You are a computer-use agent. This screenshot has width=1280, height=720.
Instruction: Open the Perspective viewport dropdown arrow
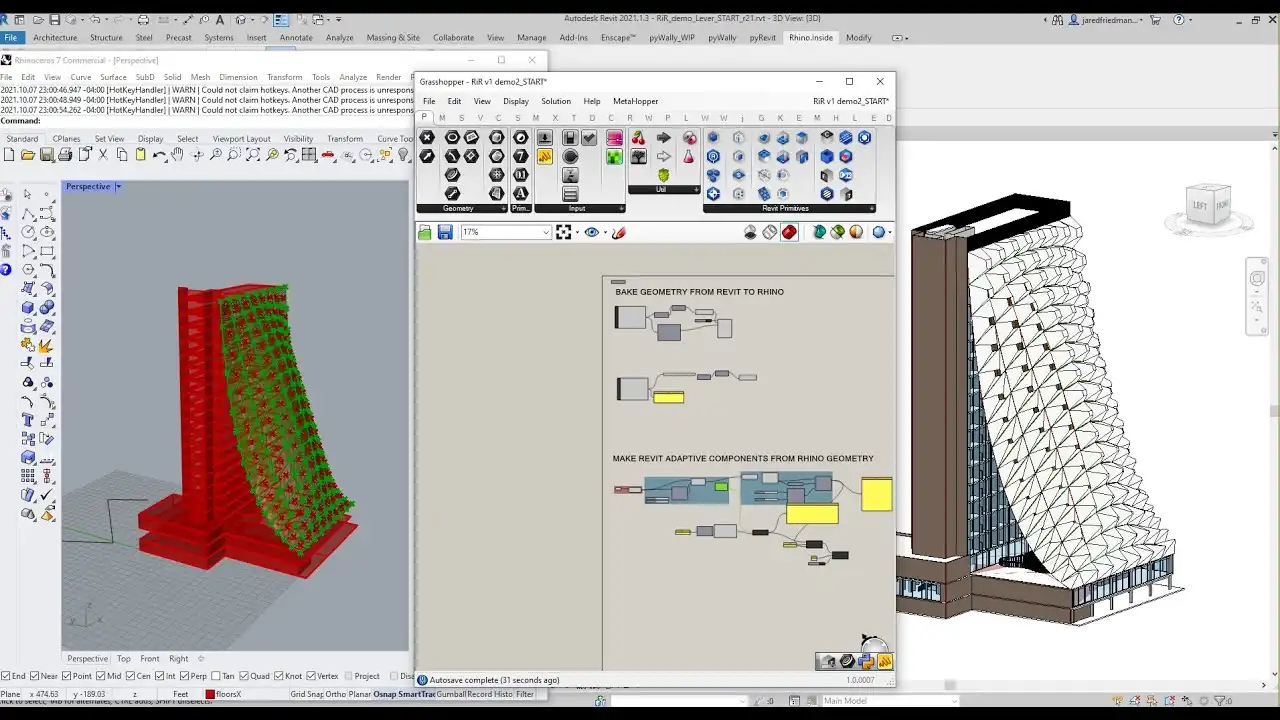click(x=118, y=187)
